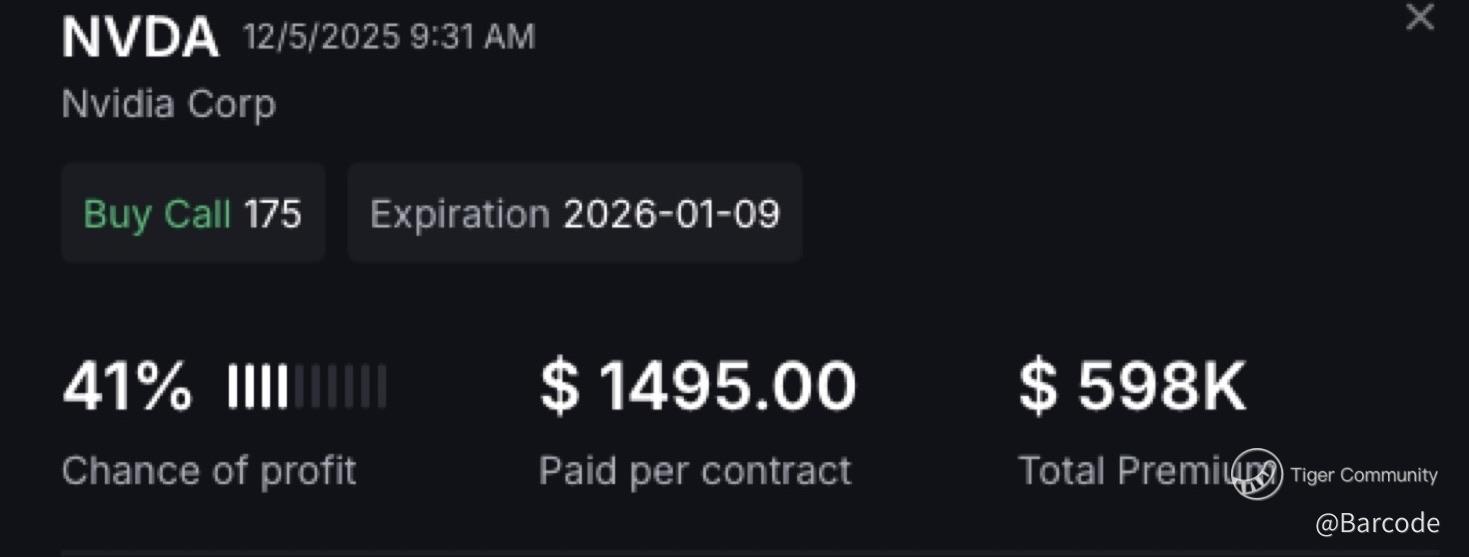Click the 12/5/2025 9:31 AM timestamp

[x=389, y=37]
